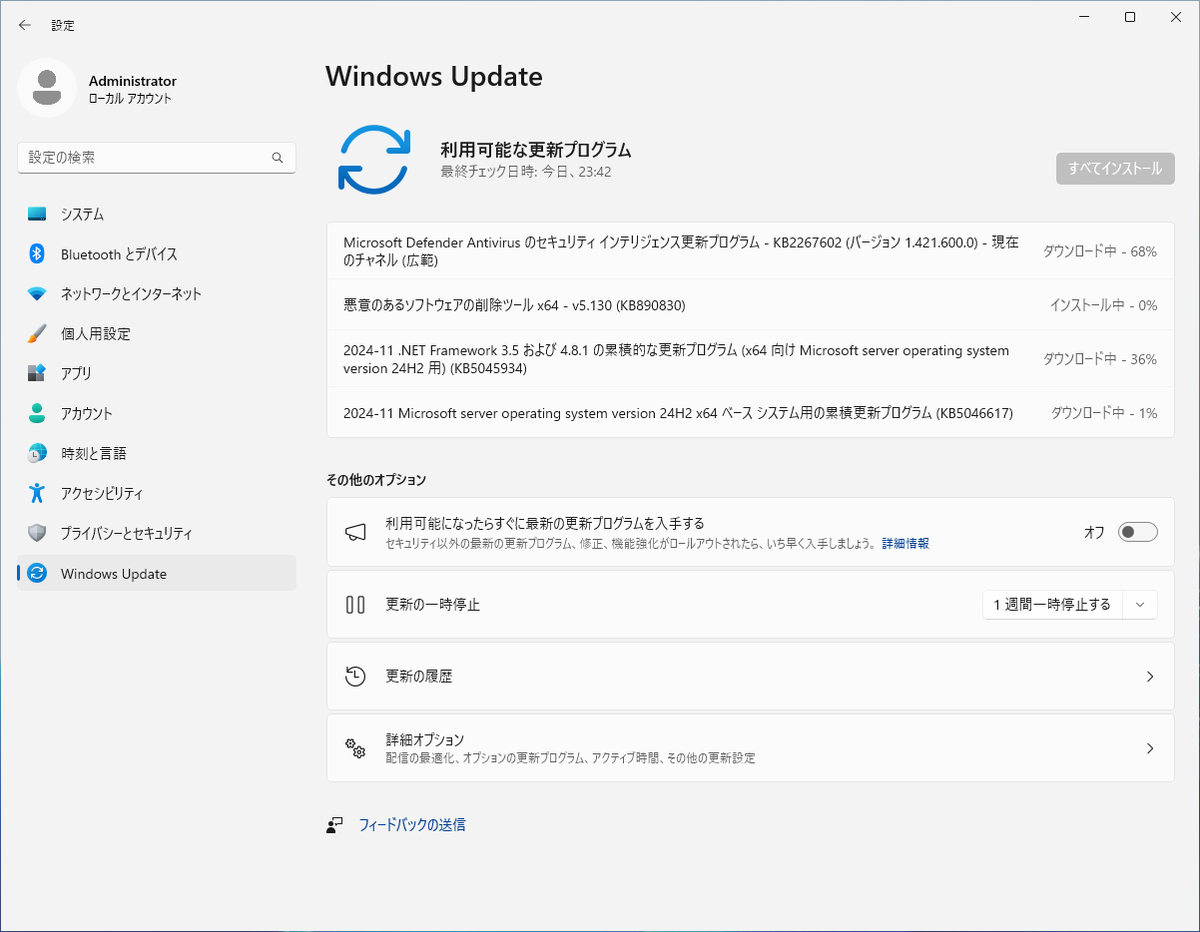Screen dimensions: 1200x932
Task: Click the 利用可能な更新プログラム heading
Action: (x=536, y=150)
